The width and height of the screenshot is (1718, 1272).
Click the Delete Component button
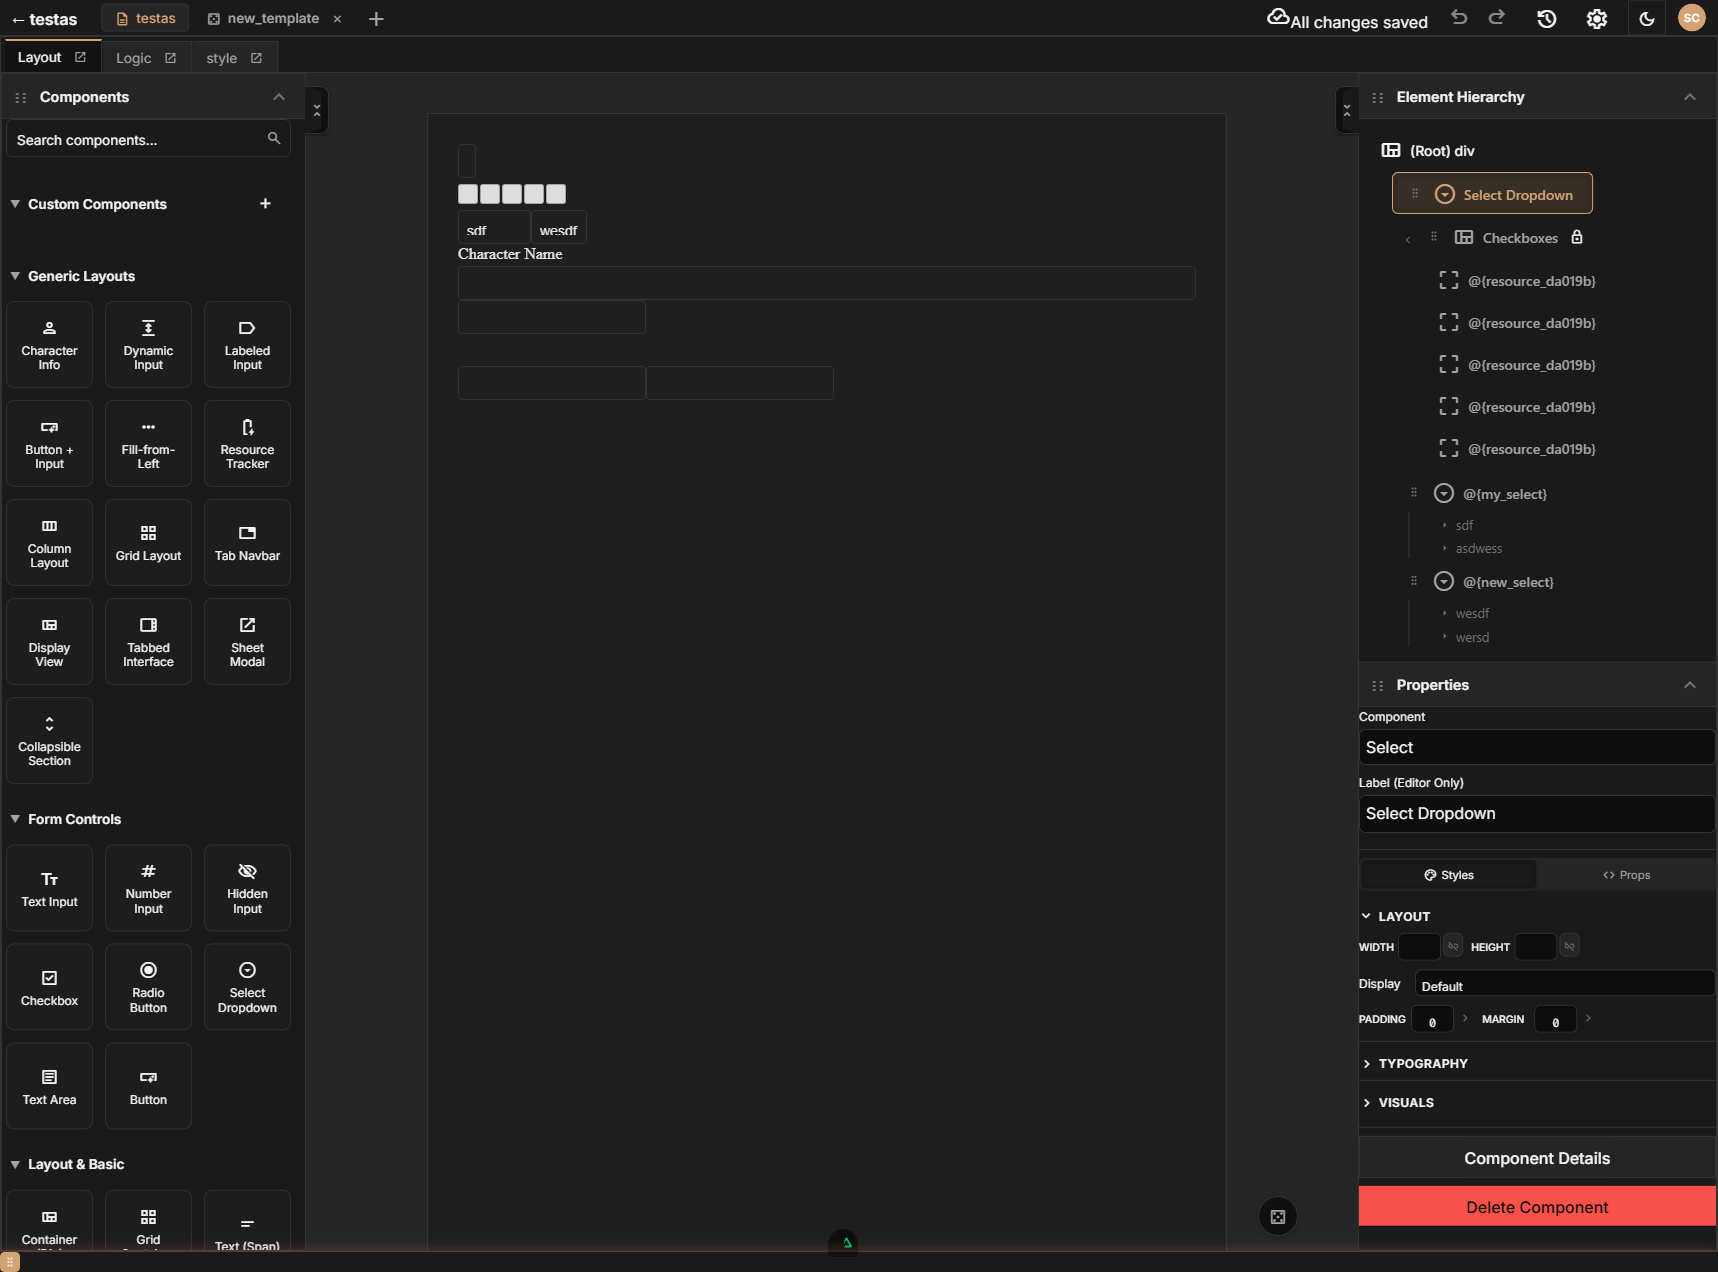[x=1536, y=1206]
